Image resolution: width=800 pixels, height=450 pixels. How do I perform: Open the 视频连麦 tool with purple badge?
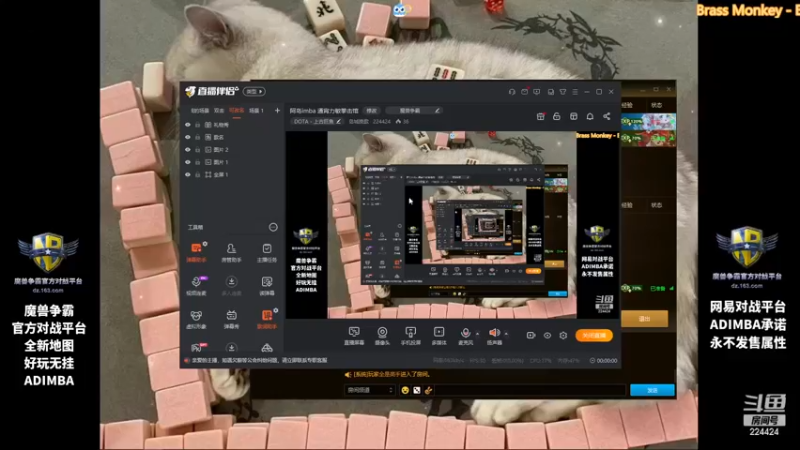196,286
